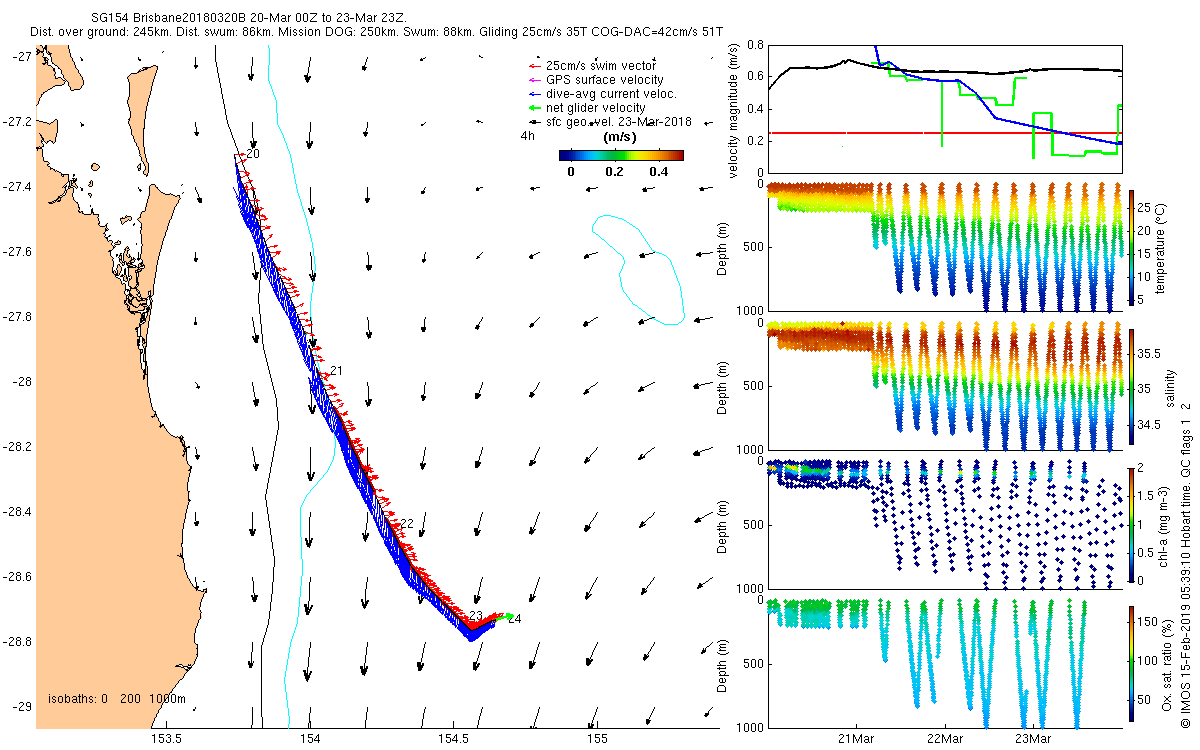Click the "-28.6" latitude tick label
1200x750 pixels.
click(18, 577)
